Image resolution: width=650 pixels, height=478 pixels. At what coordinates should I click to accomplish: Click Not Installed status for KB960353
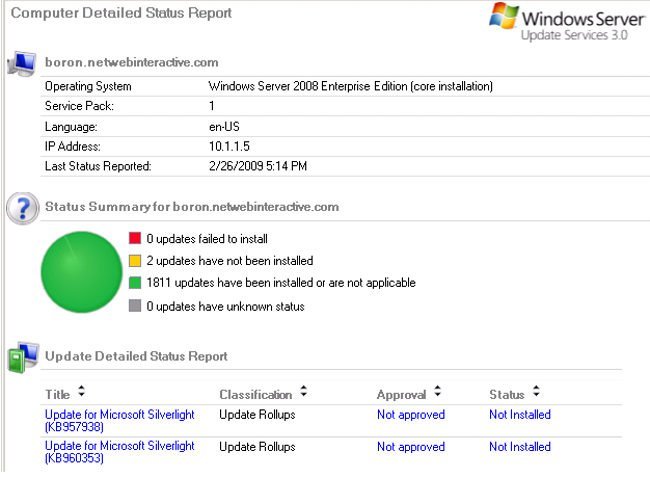(519, 447)
